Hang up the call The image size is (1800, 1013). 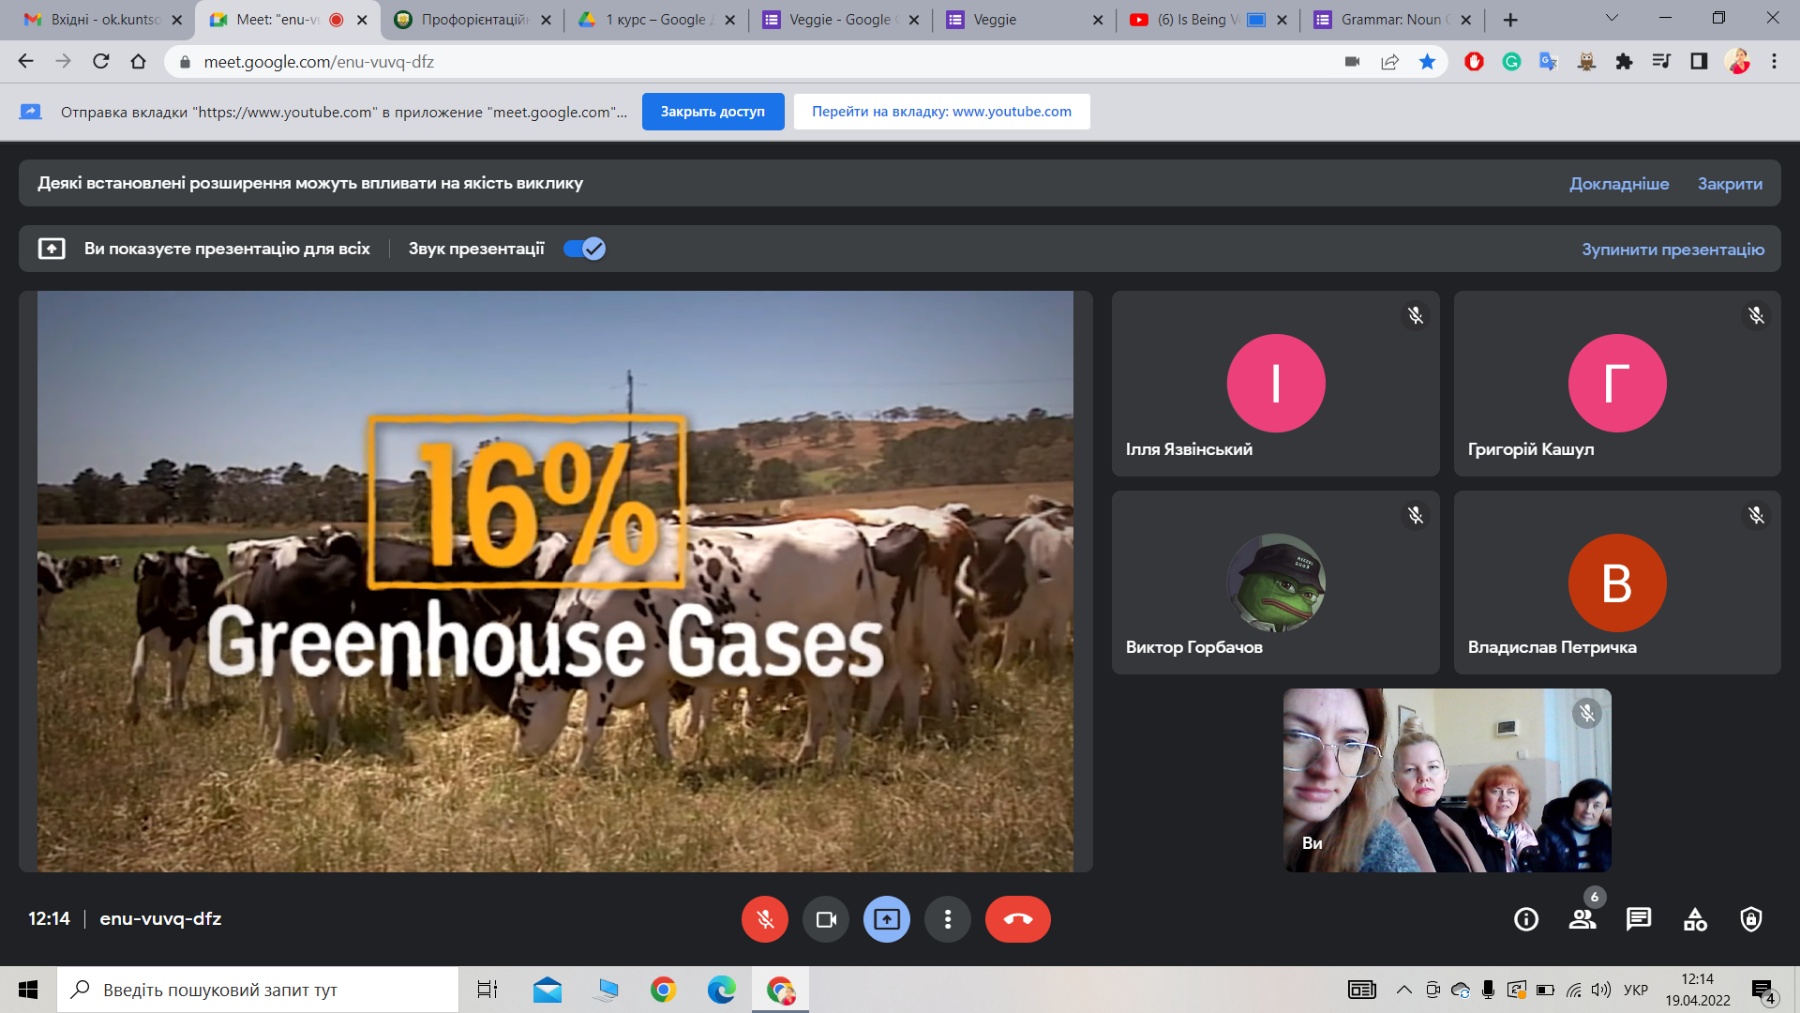click(1017, 919)
